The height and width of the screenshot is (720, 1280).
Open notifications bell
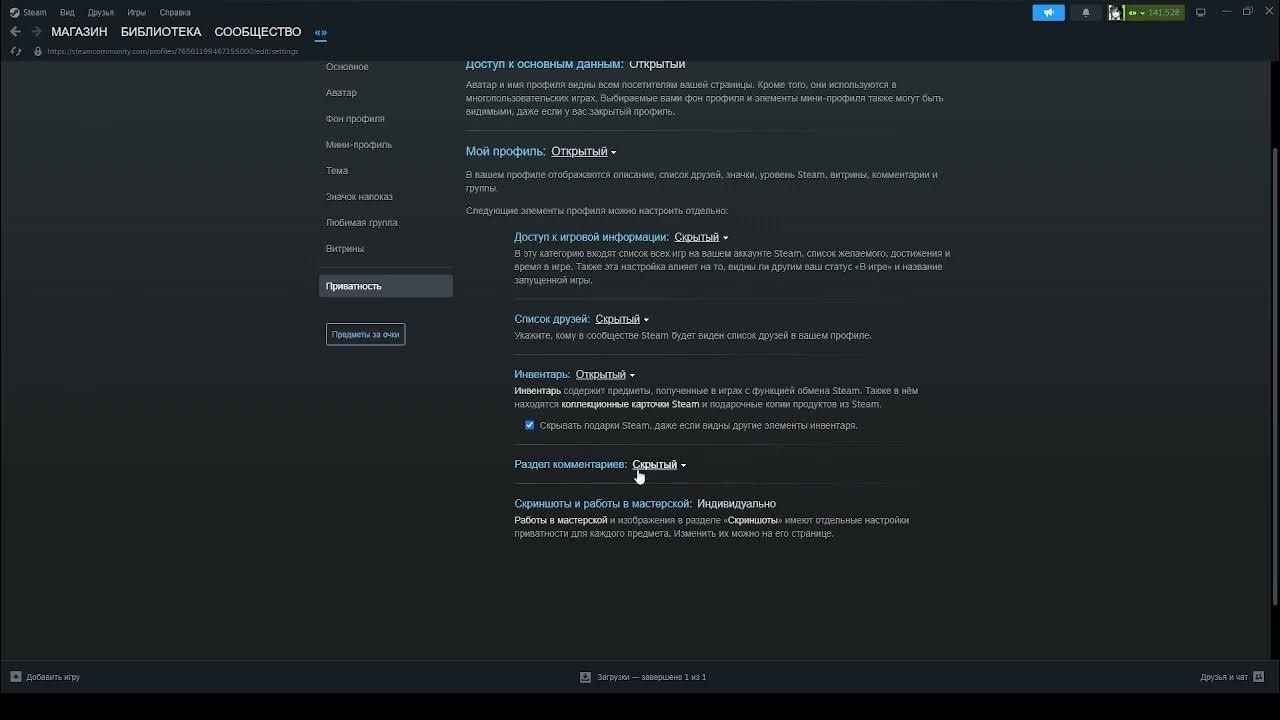pos(1086,13)
